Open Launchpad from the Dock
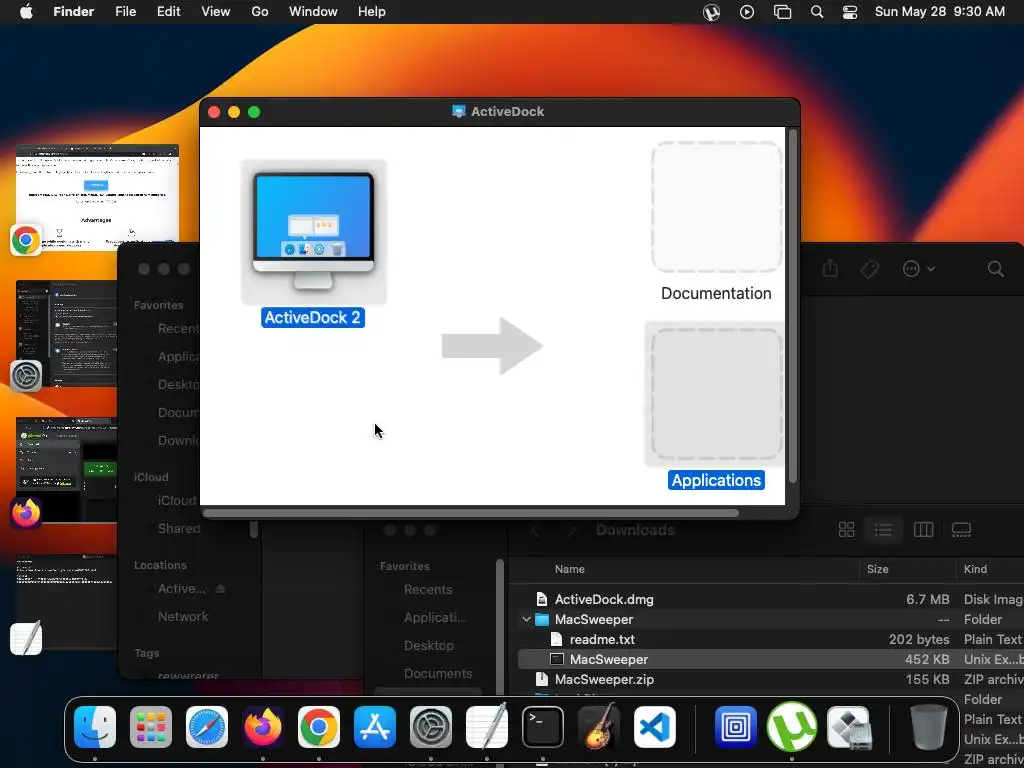The image size is (1024, 768). [x=151, y=727]
